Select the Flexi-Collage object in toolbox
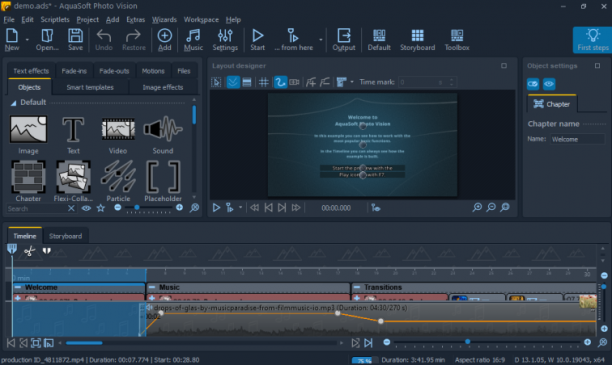This screenshot has width=612, height=365. [x=73, y=181]
